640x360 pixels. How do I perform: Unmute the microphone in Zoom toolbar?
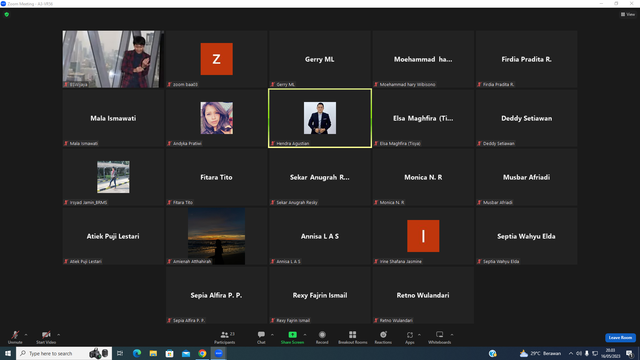click(x=15, y=337)
